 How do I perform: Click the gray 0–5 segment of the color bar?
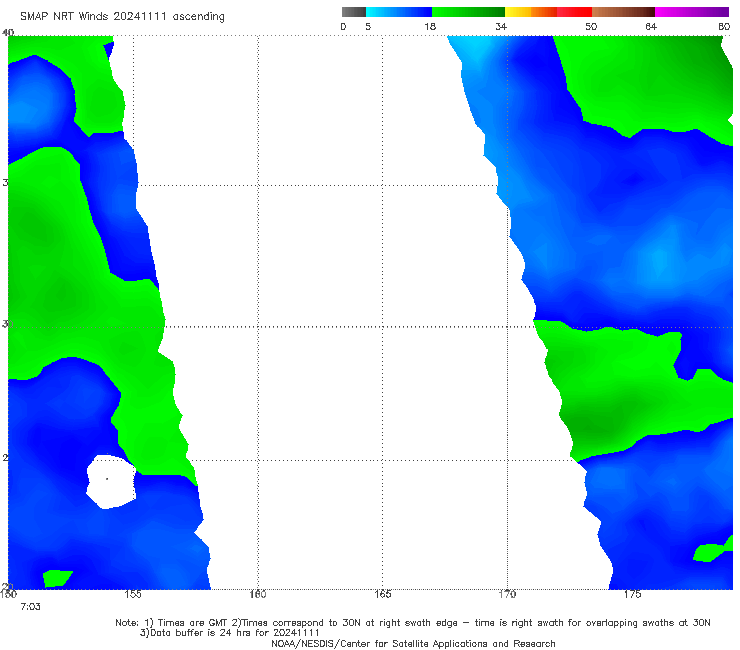[x=354, y=12]
